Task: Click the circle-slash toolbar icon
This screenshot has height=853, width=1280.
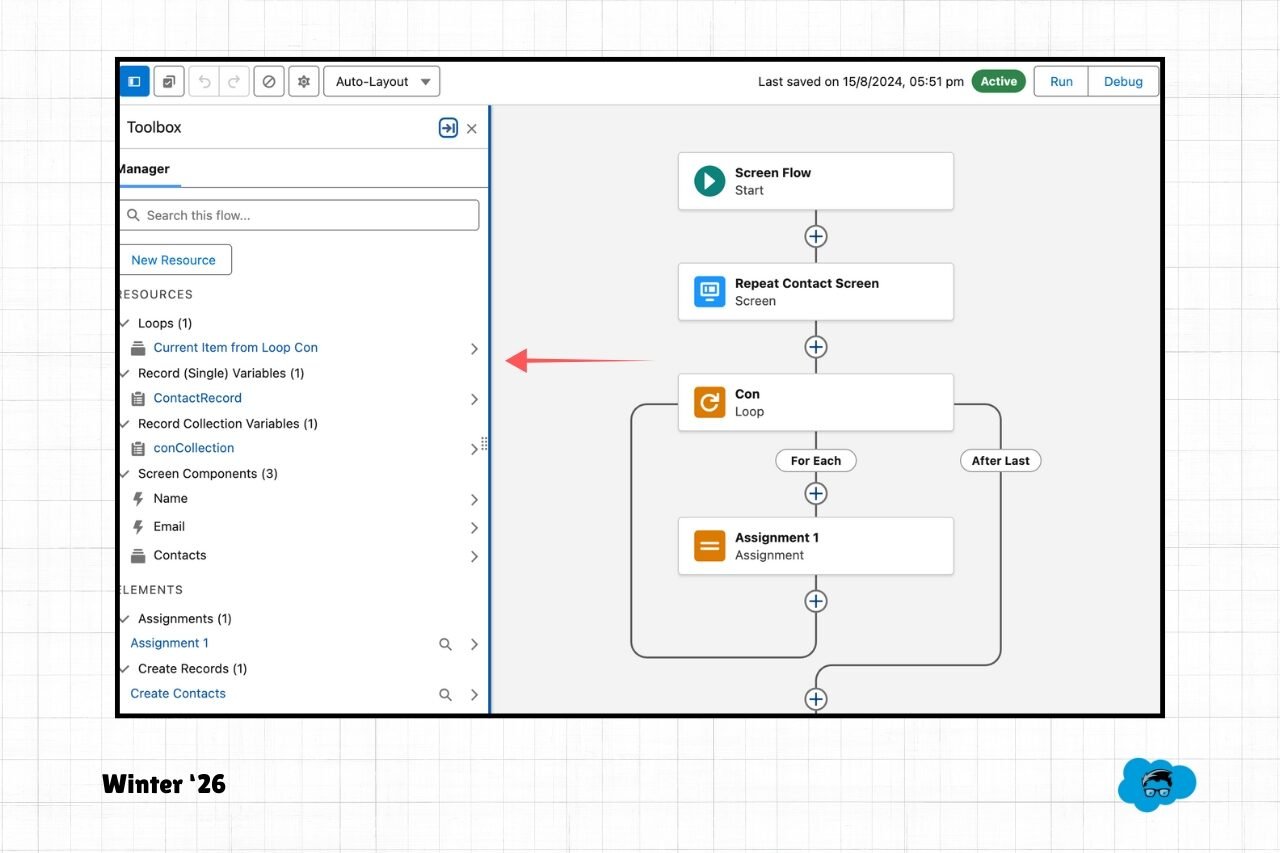Action: tap(269, 81)
